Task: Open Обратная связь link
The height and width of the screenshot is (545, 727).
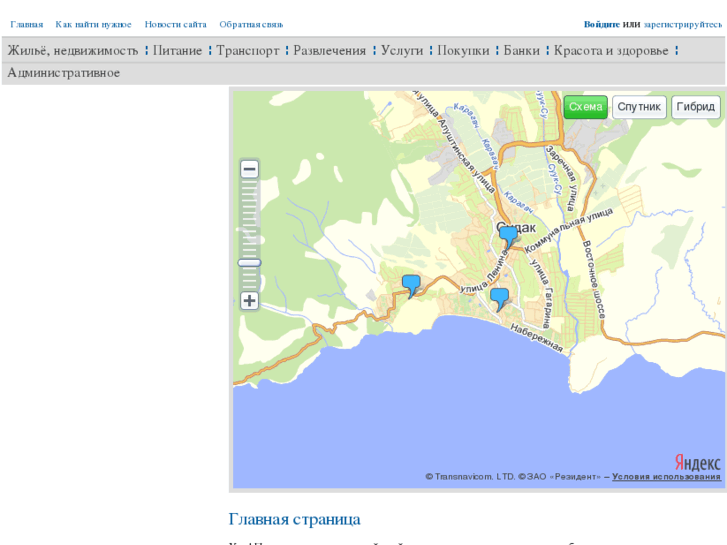Action: (251, 25)
